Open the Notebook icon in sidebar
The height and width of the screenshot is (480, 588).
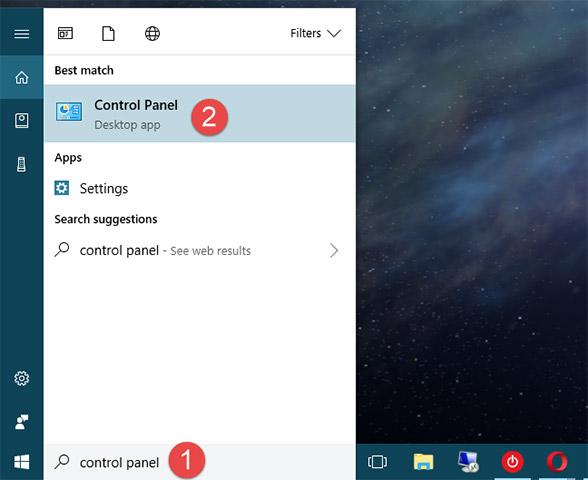click(21, 121)
